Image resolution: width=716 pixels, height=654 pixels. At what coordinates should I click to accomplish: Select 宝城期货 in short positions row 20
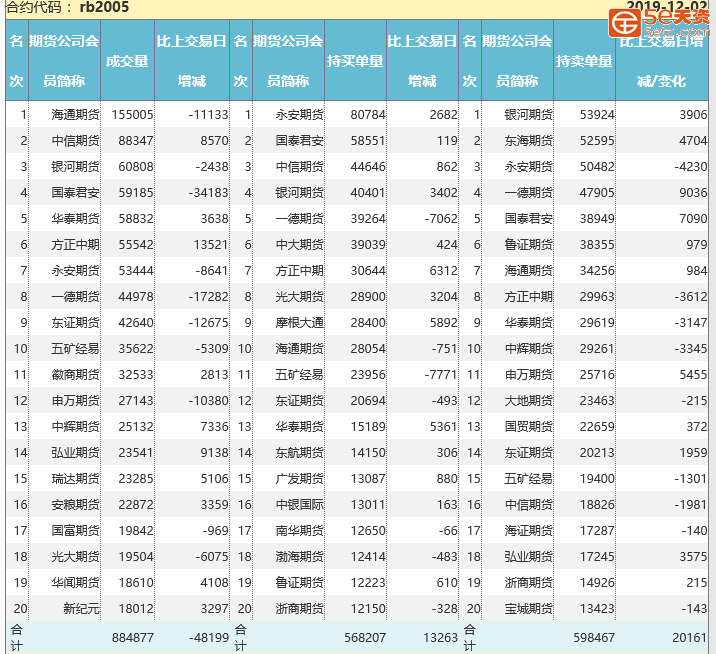(x=528, y=609)
